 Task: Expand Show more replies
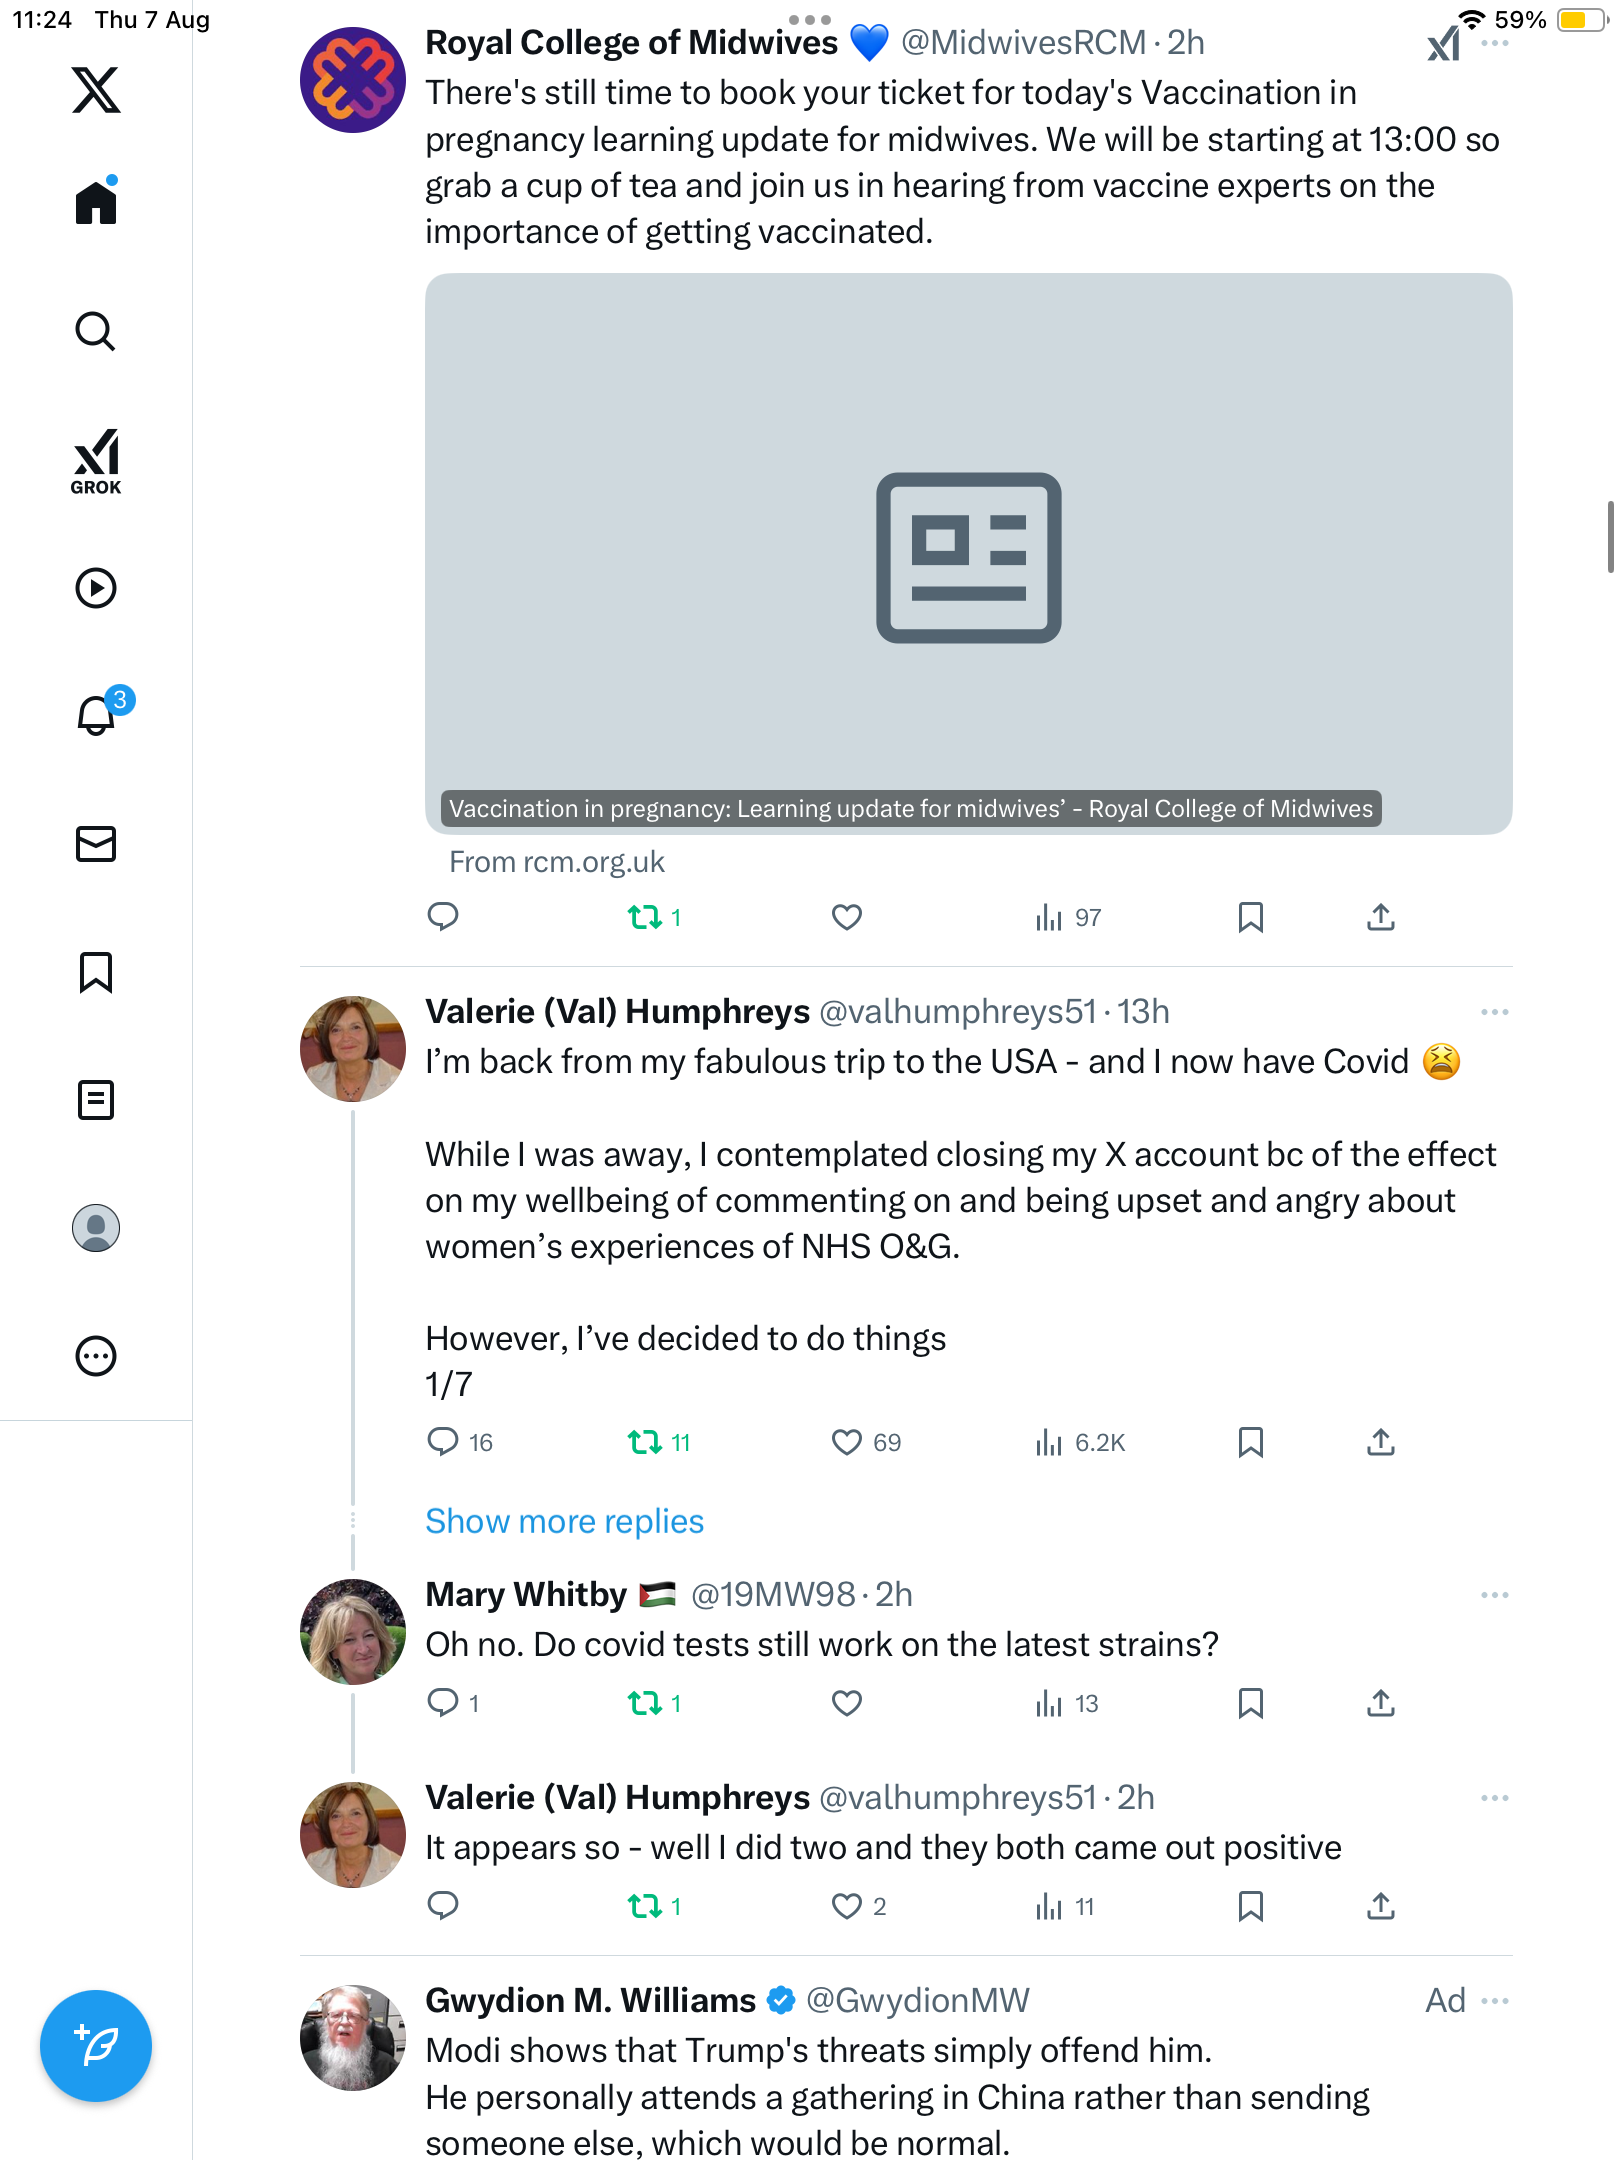(x=564, y=1521)
